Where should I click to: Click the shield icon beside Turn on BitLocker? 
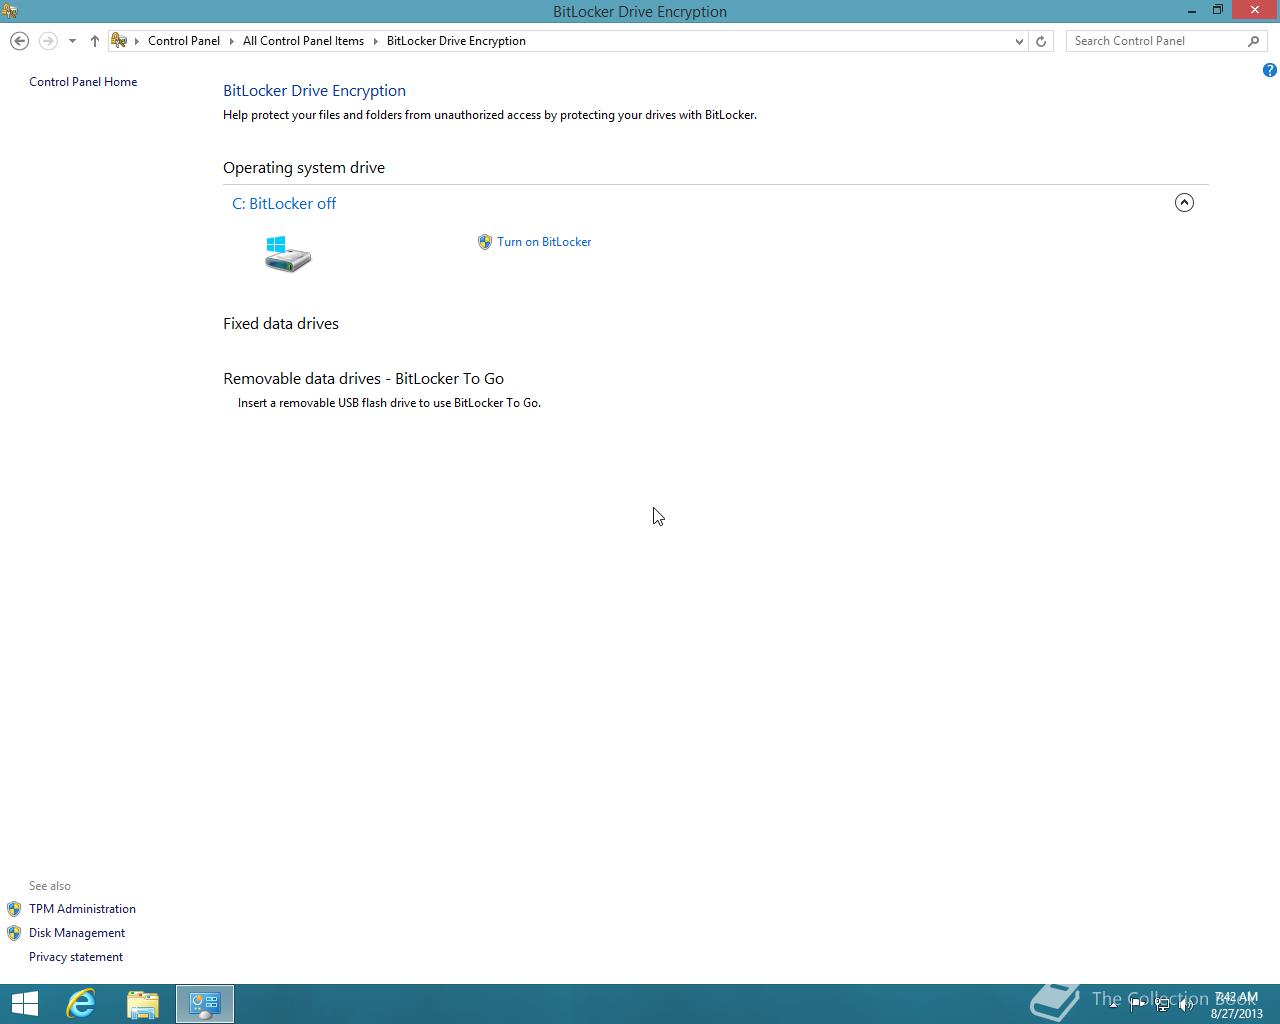click(485, 242)
